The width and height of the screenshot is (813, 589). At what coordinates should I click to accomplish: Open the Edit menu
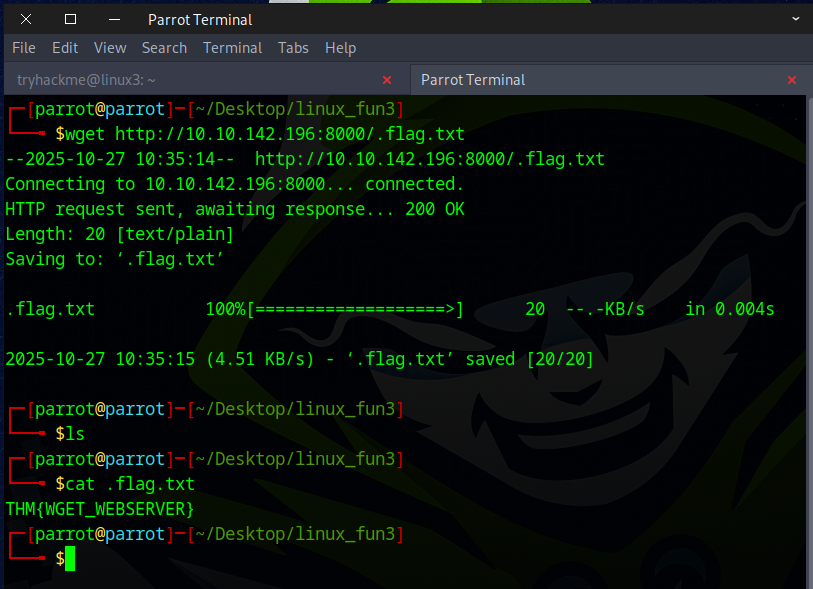coord(65,48)
